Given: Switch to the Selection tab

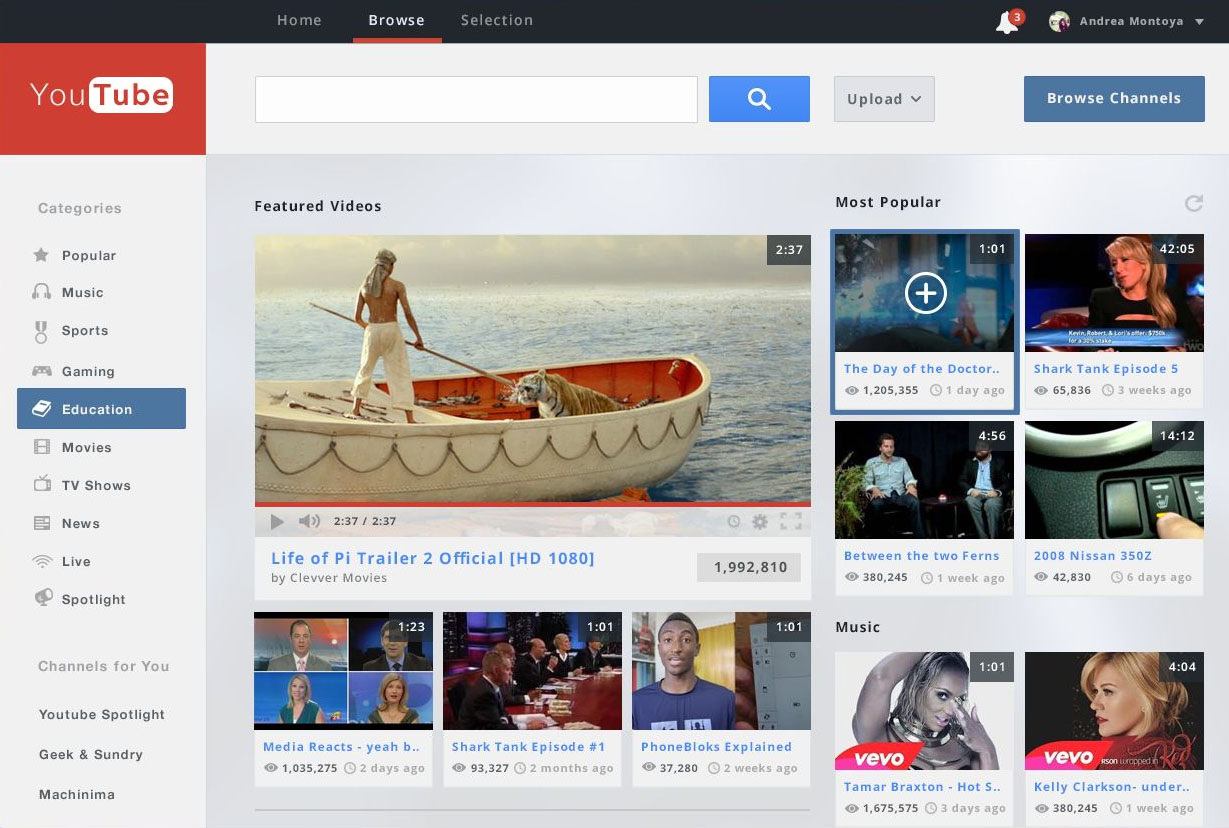Looking at the screenshot, I should [x=497, y=20].
